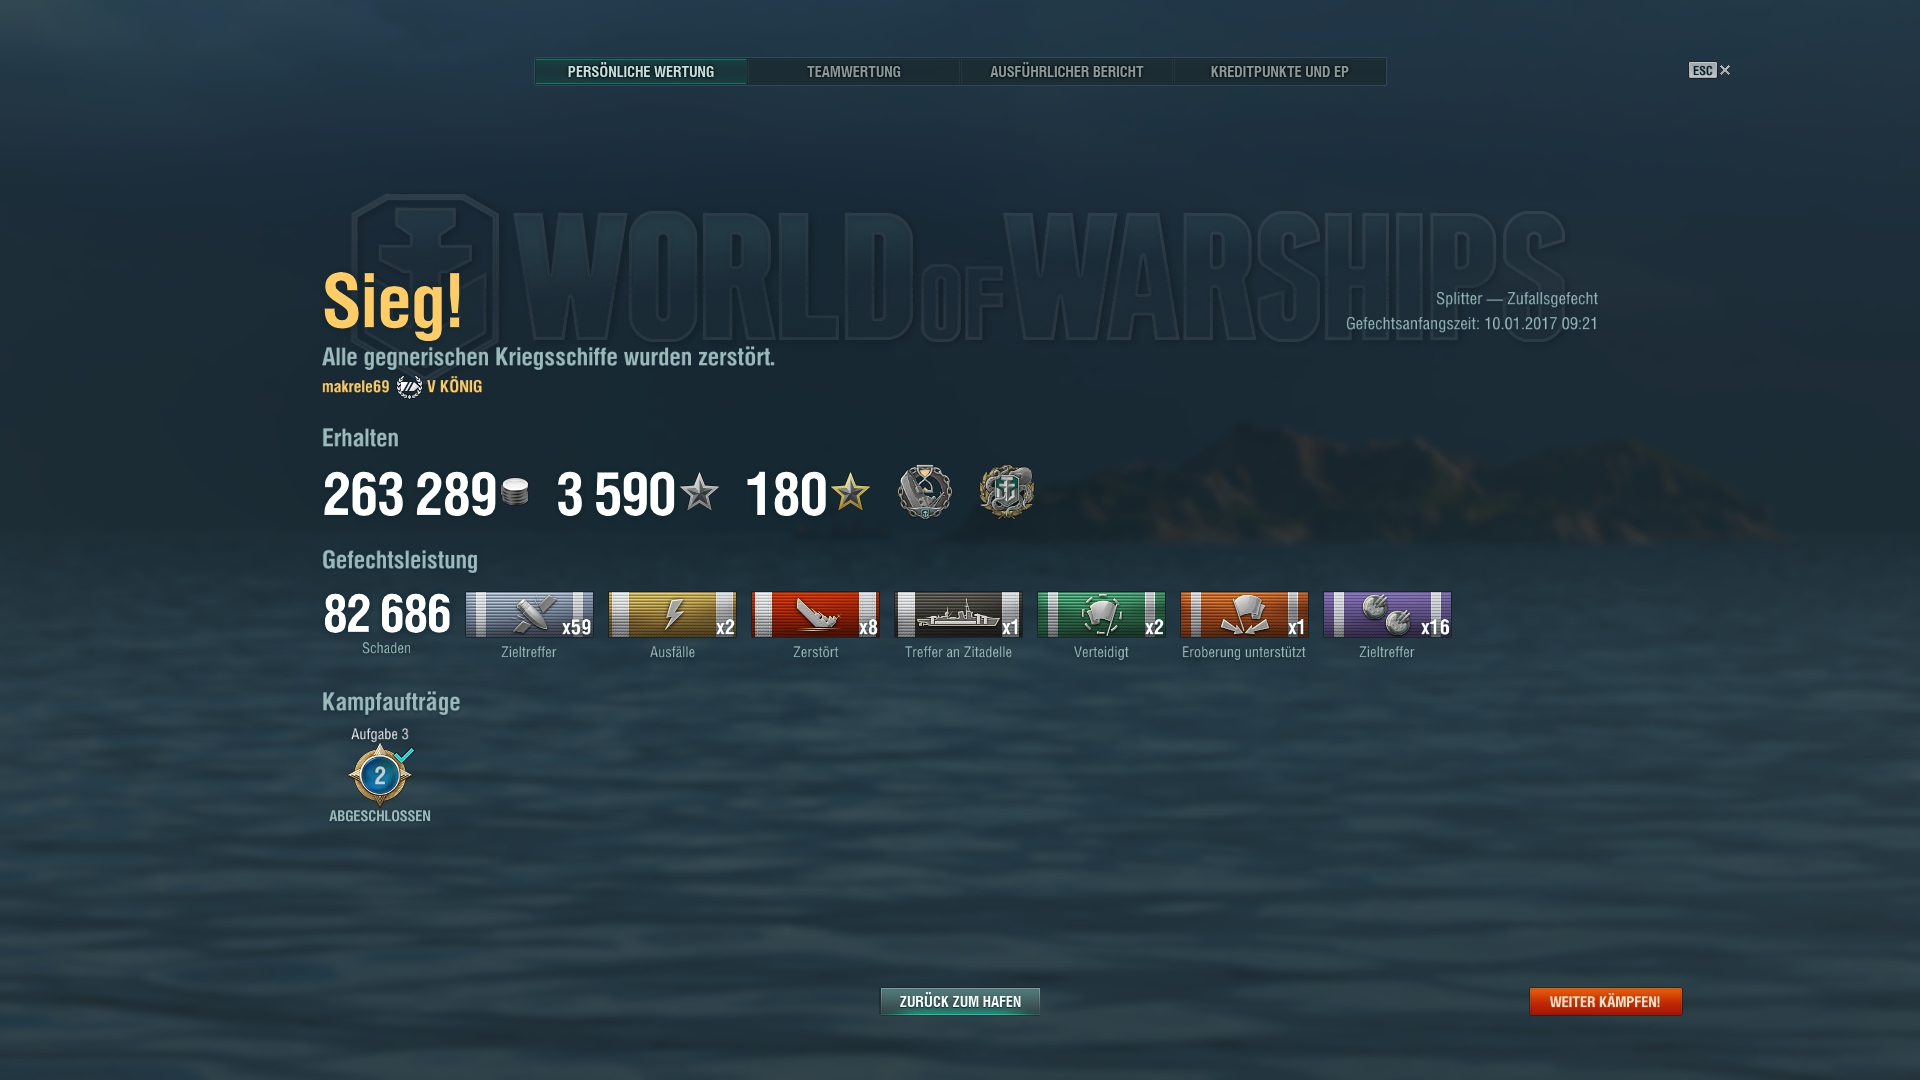Open Kreditpunkte und EP tab

pos(1279,72)
